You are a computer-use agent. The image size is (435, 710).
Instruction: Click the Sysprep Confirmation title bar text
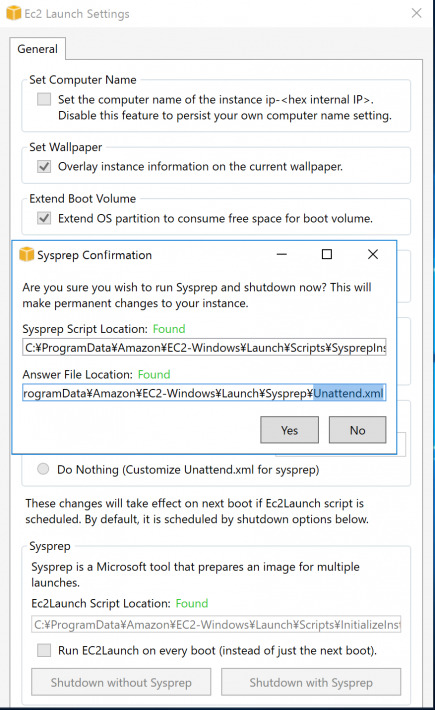click(95, 255)
